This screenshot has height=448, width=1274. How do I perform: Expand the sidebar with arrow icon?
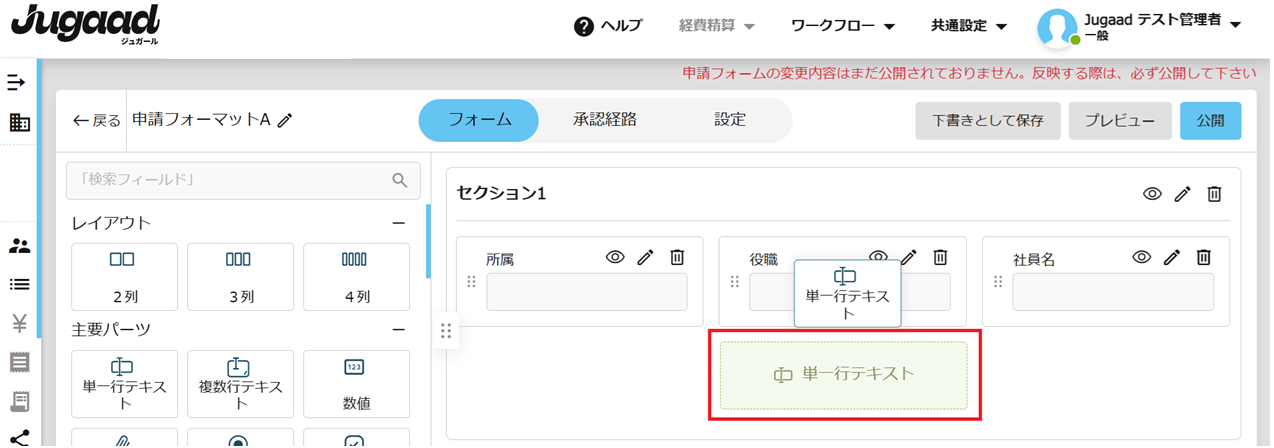click(17, 82)
